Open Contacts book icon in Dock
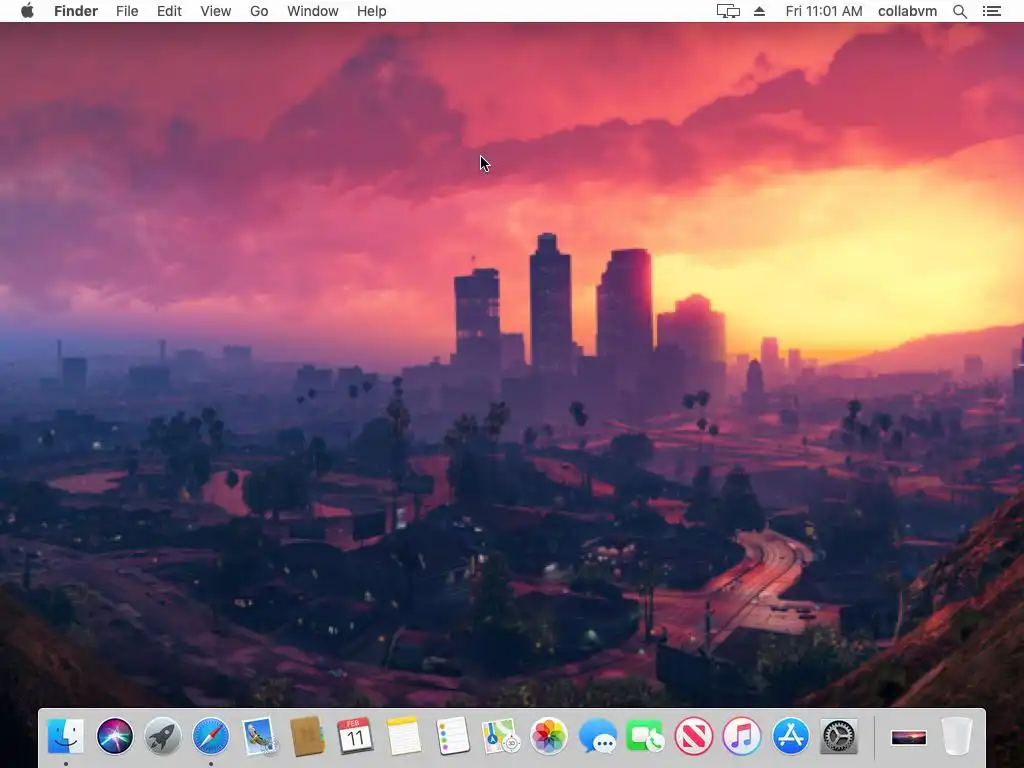1024x768 pixels. click(308, 736)
